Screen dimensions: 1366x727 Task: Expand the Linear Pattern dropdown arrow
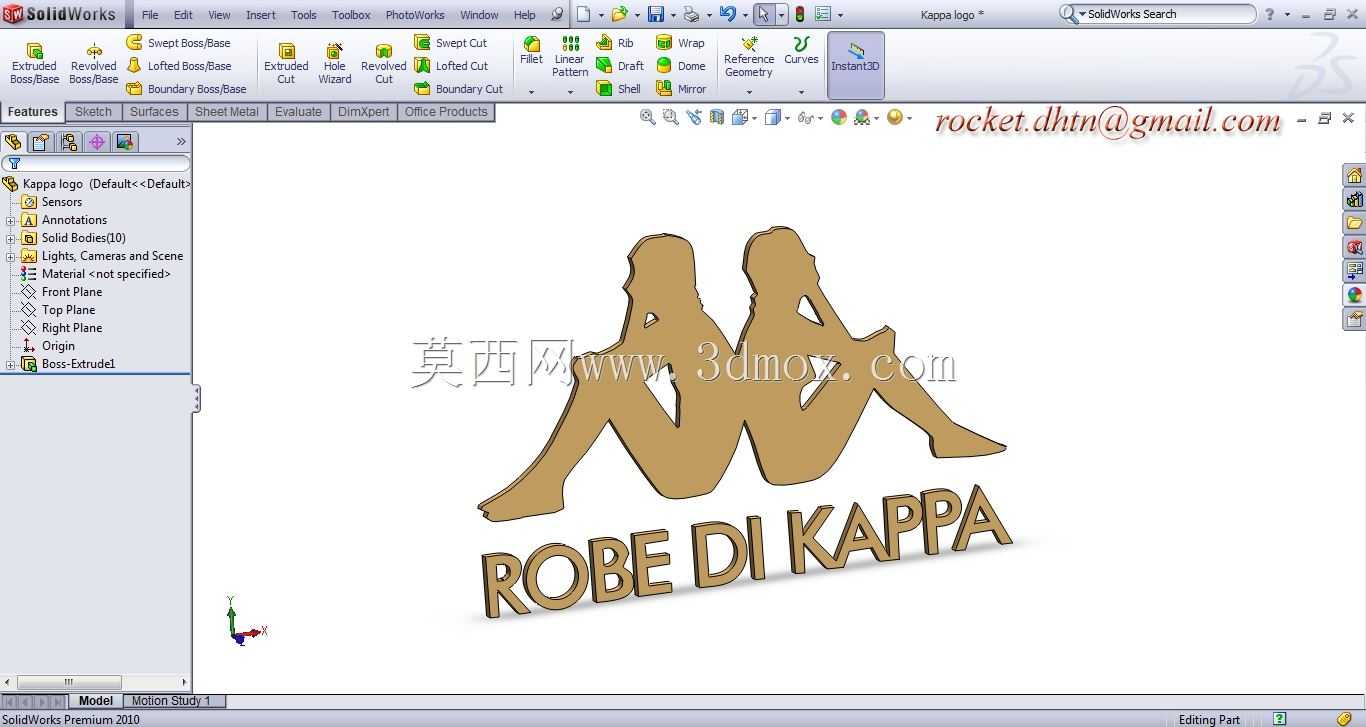570,92
